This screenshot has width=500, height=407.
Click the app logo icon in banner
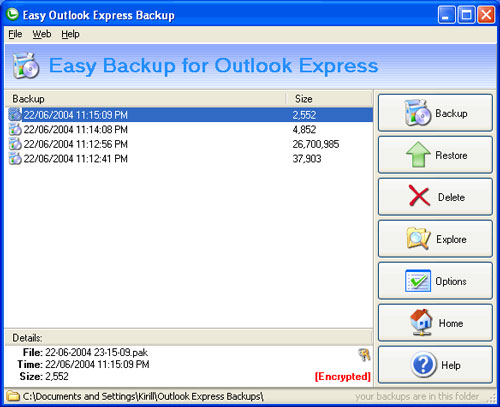(x=26, y=66)
